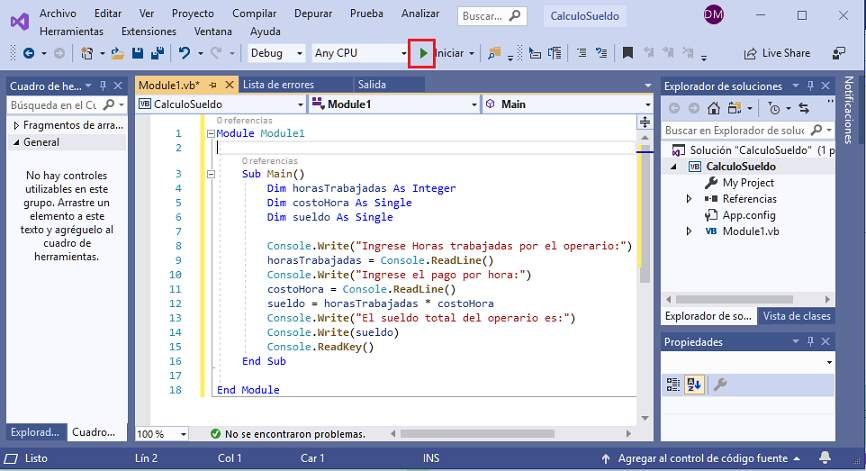Click the Sync with Active Document icon

pos(802,108)
